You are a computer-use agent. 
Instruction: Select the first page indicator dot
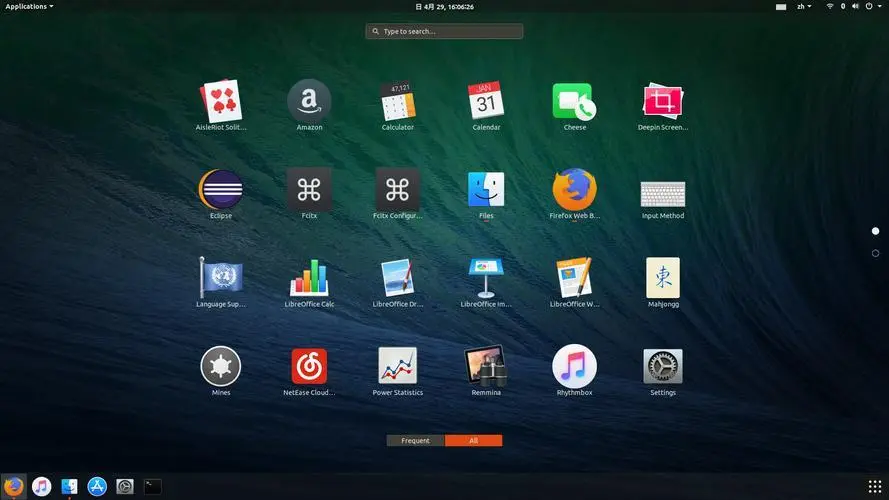click(875, 231)
